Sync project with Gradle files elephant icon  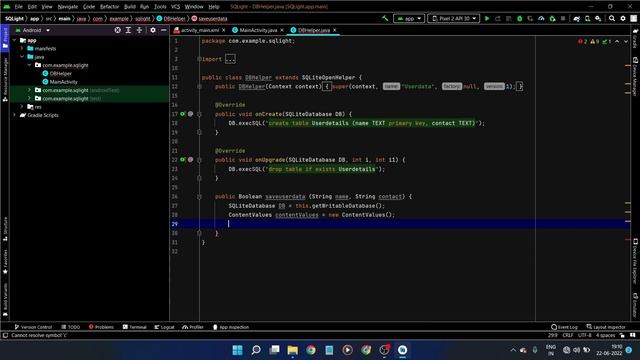[x=576, y=18]
